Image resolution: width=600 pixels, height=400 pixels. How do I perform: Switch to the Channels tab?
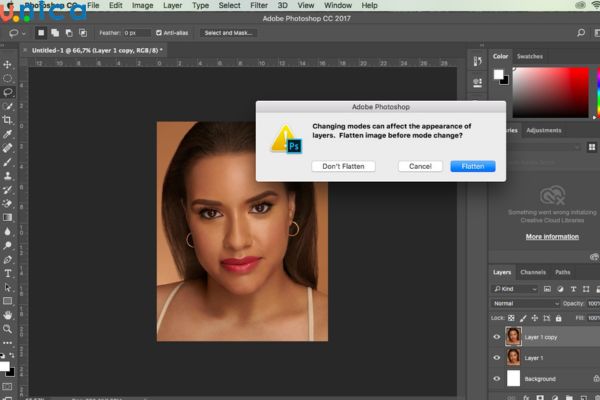533,272
